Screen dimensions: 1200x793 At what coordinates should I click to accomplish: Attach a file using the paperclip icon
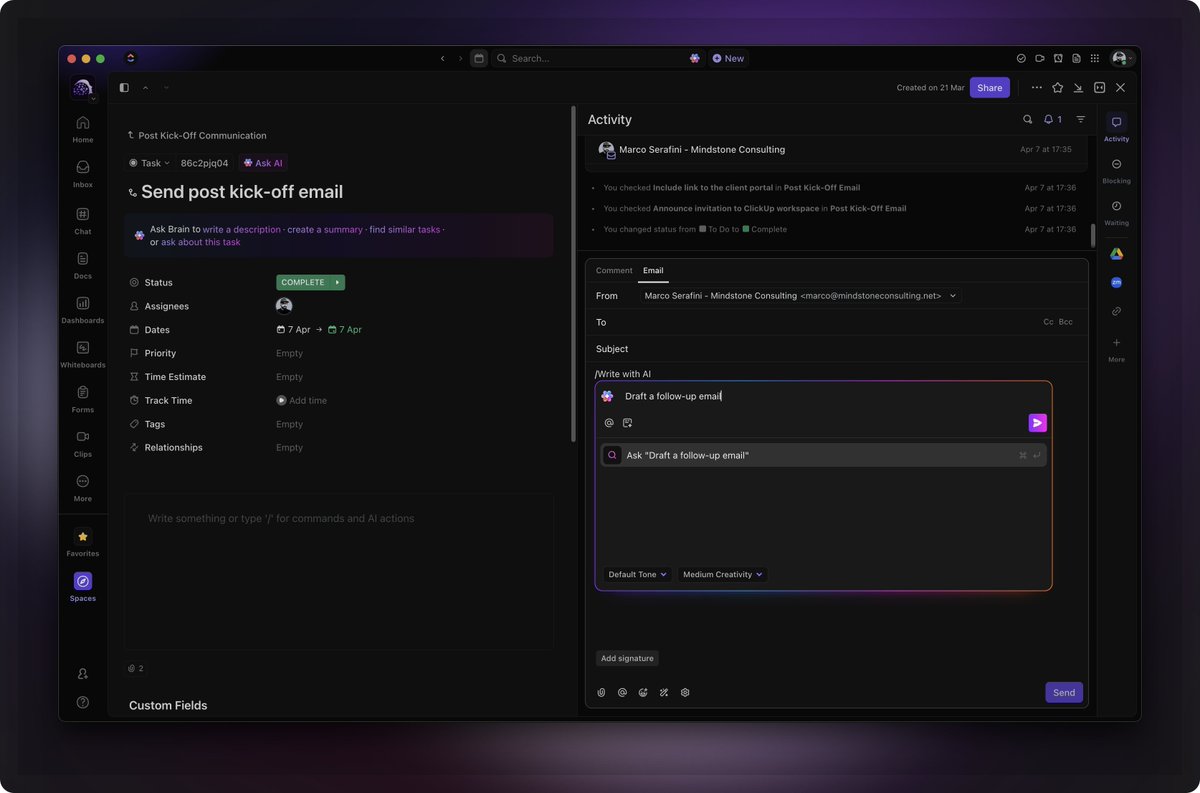(x=601, y=692)
